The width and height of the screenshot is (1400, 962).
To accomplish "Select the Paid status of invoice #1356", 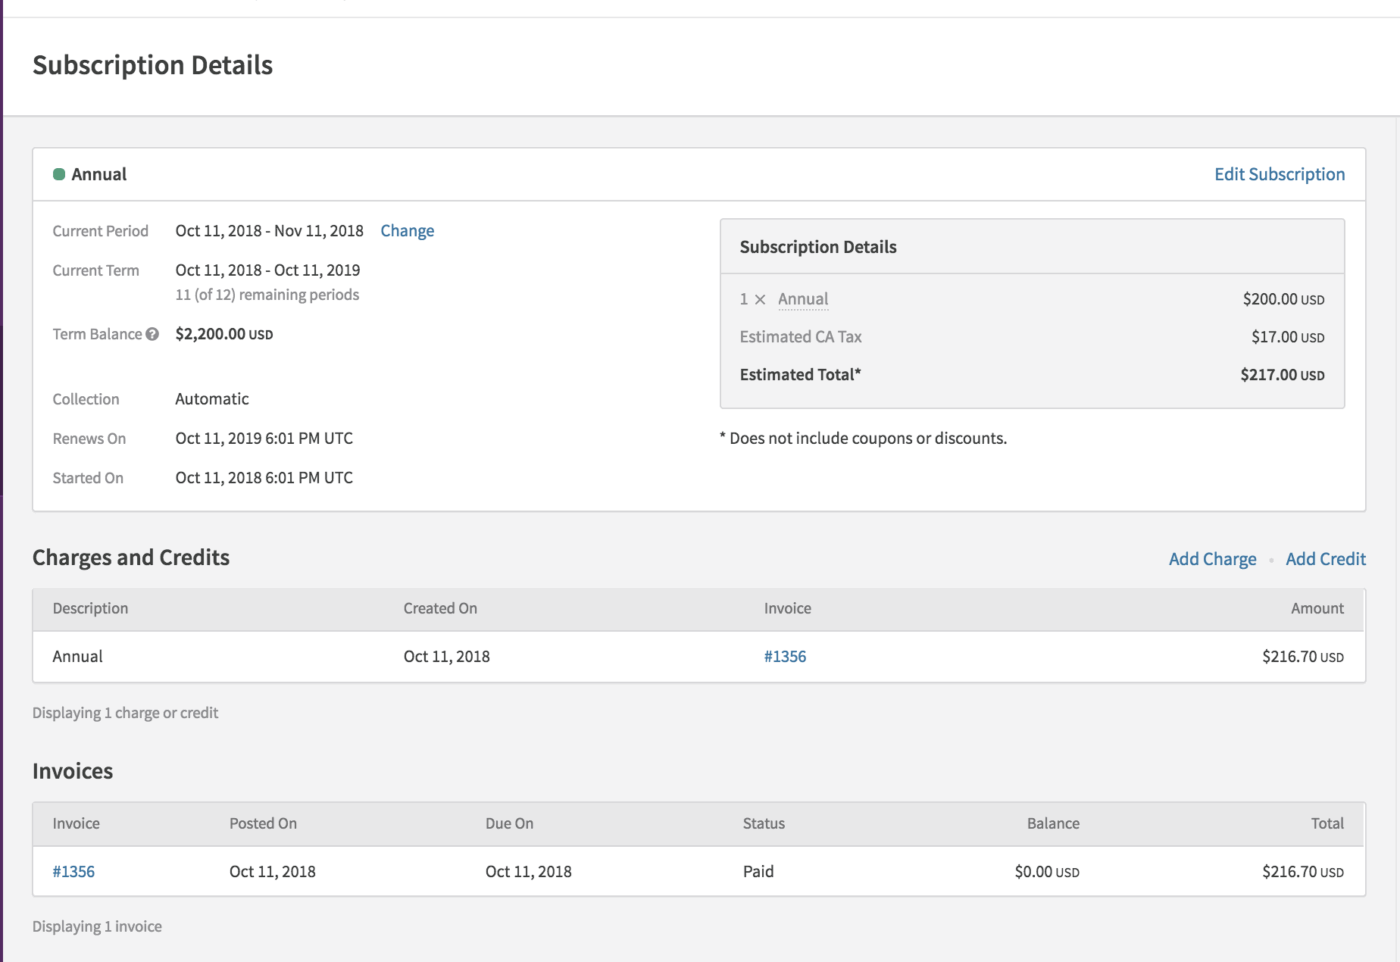I will pos(759,871).
